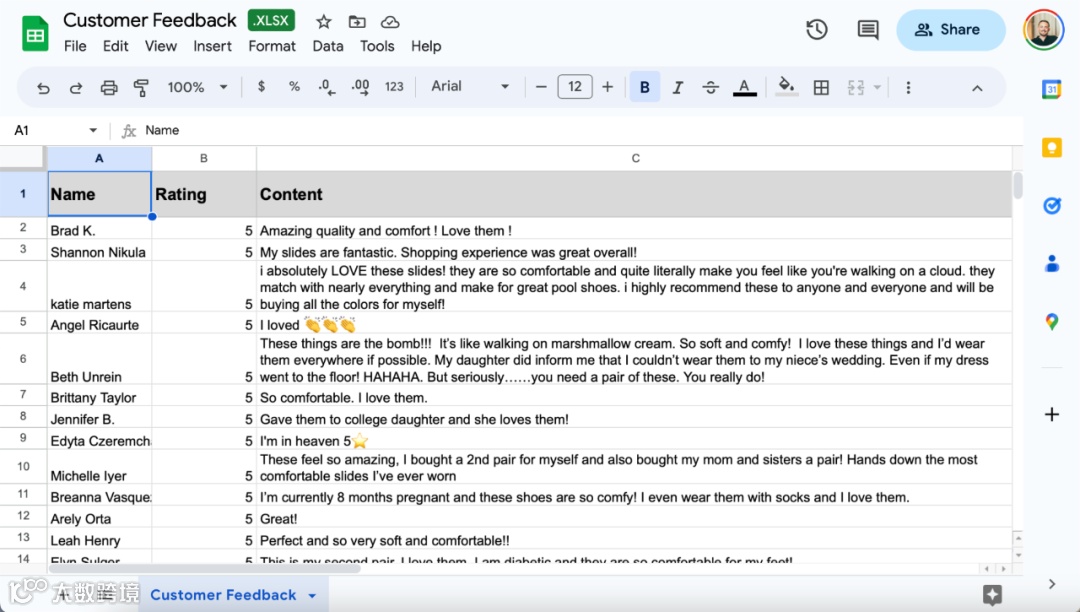Viewport: 1080px width, 612px height.
Task: Open the Arial font dropdown
Action: (x=470, y=87)
